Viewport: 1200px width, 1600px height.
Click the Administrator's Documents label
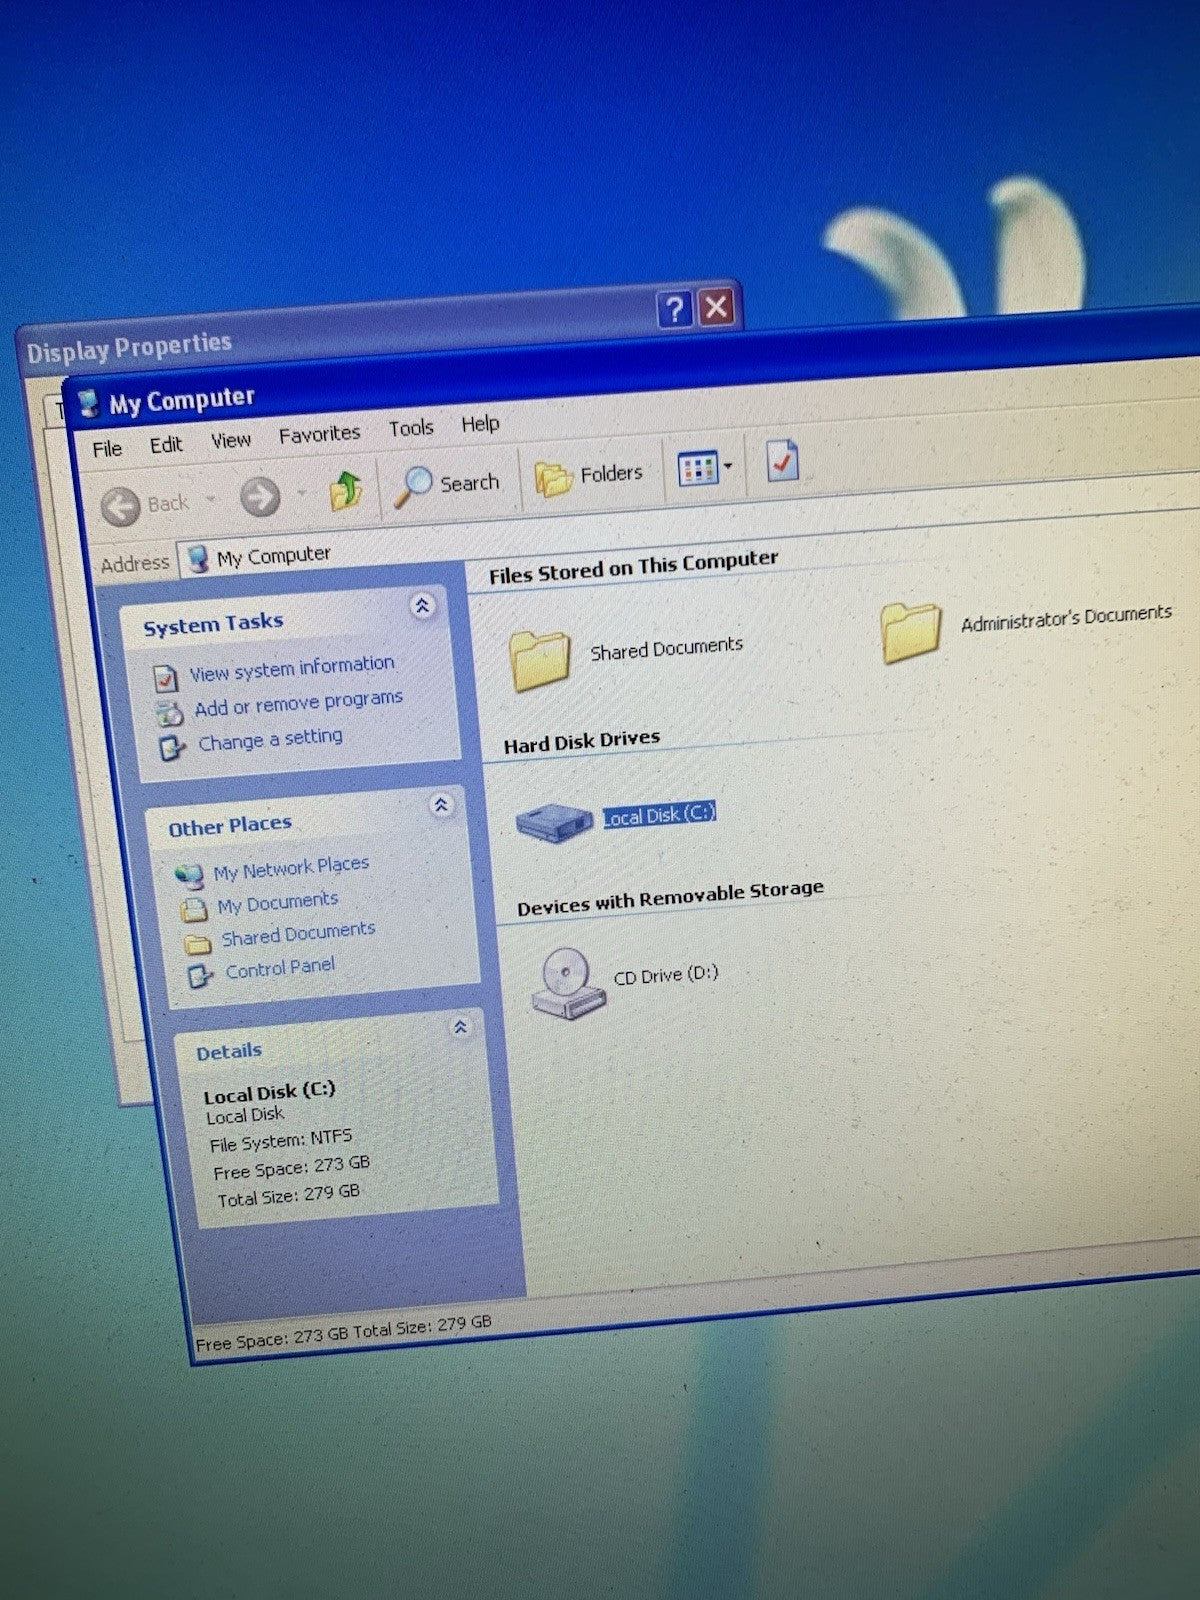[1066, 618]
